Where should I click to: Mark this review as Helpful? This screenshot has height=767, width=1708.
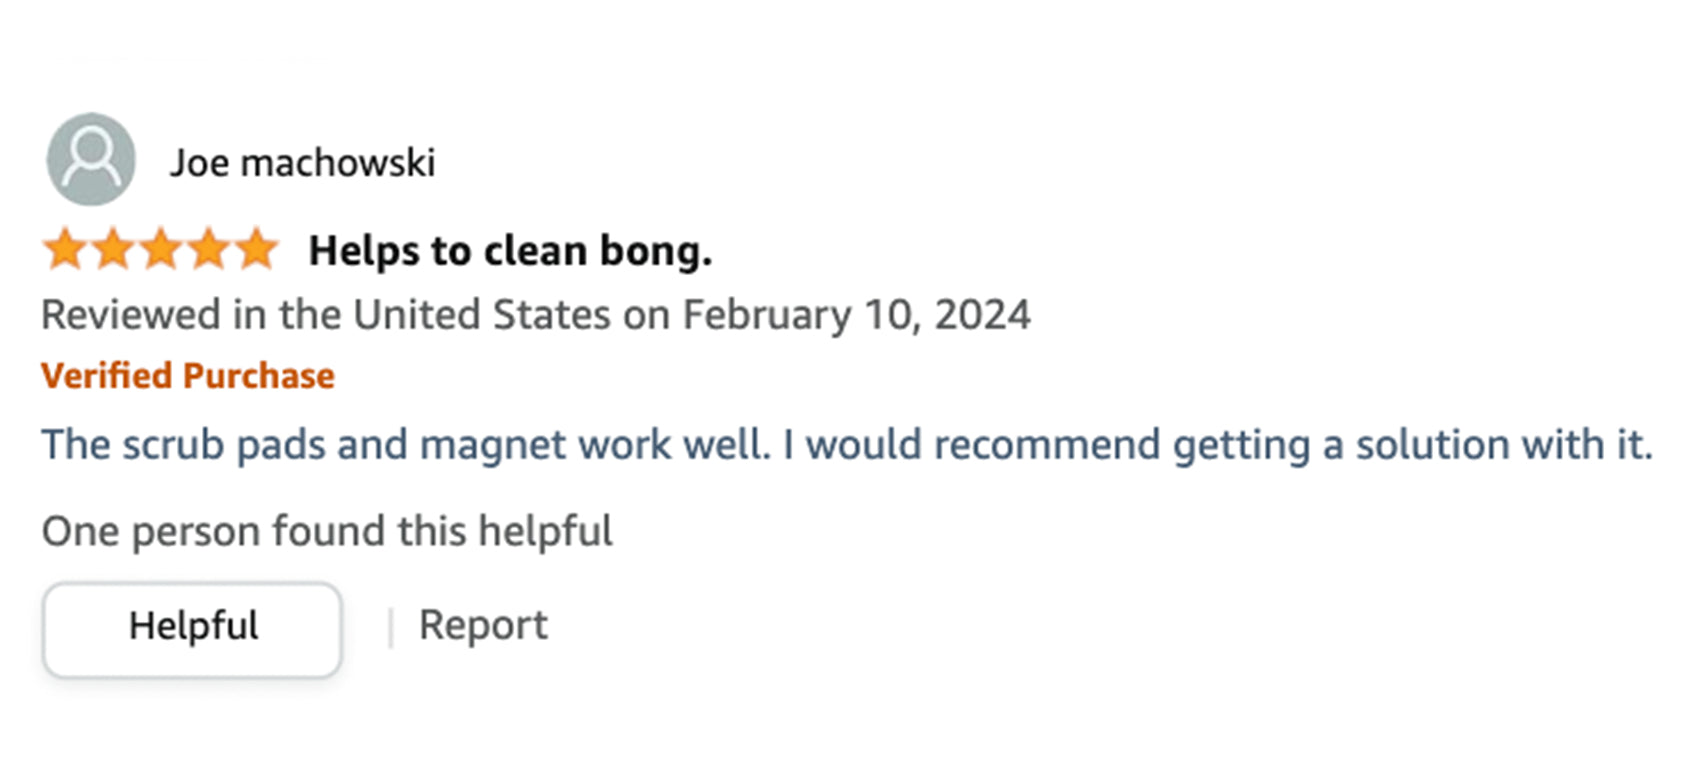coord(192,628)
